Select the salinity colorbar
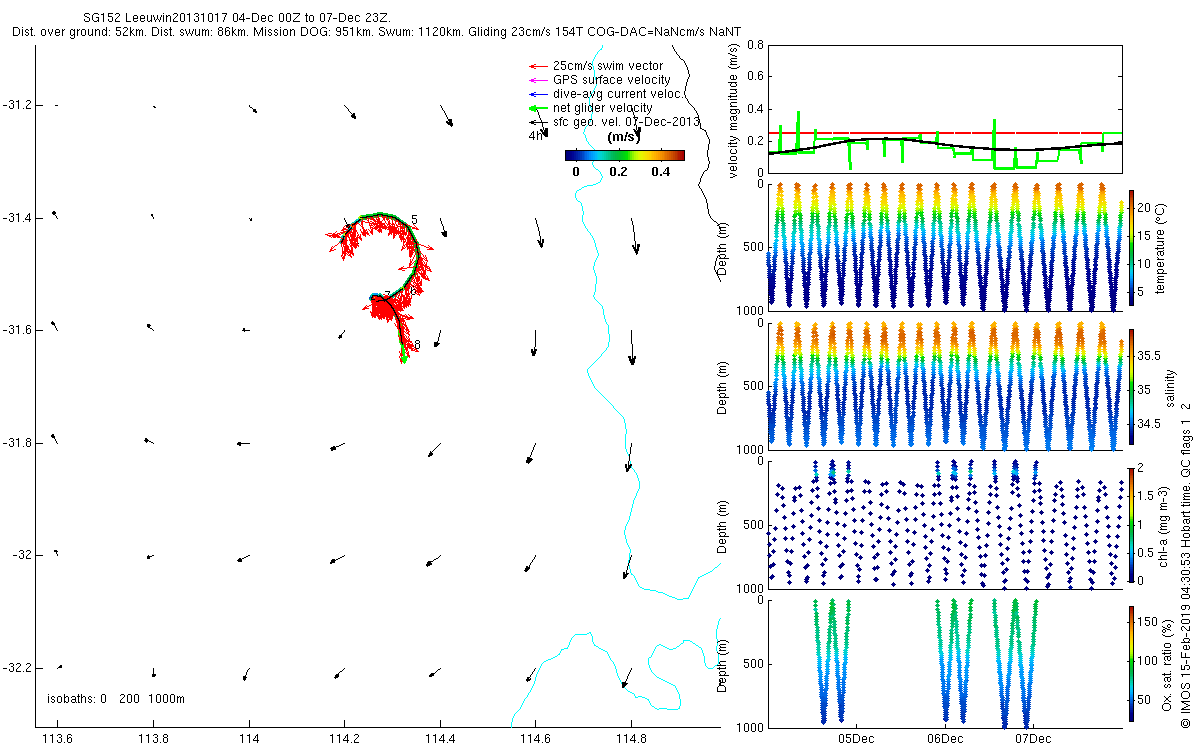 (1132, 386)
